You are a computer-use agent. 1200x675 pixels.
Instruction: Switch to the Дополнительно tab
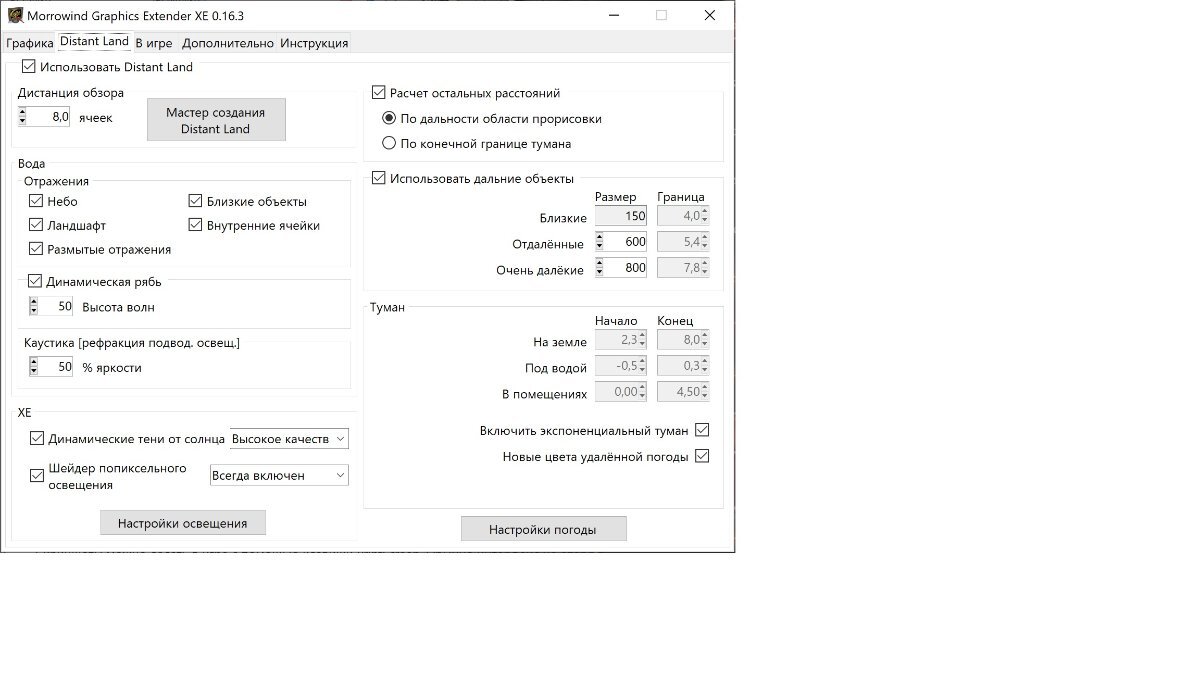pyautogui.click(x=228, y=43)
